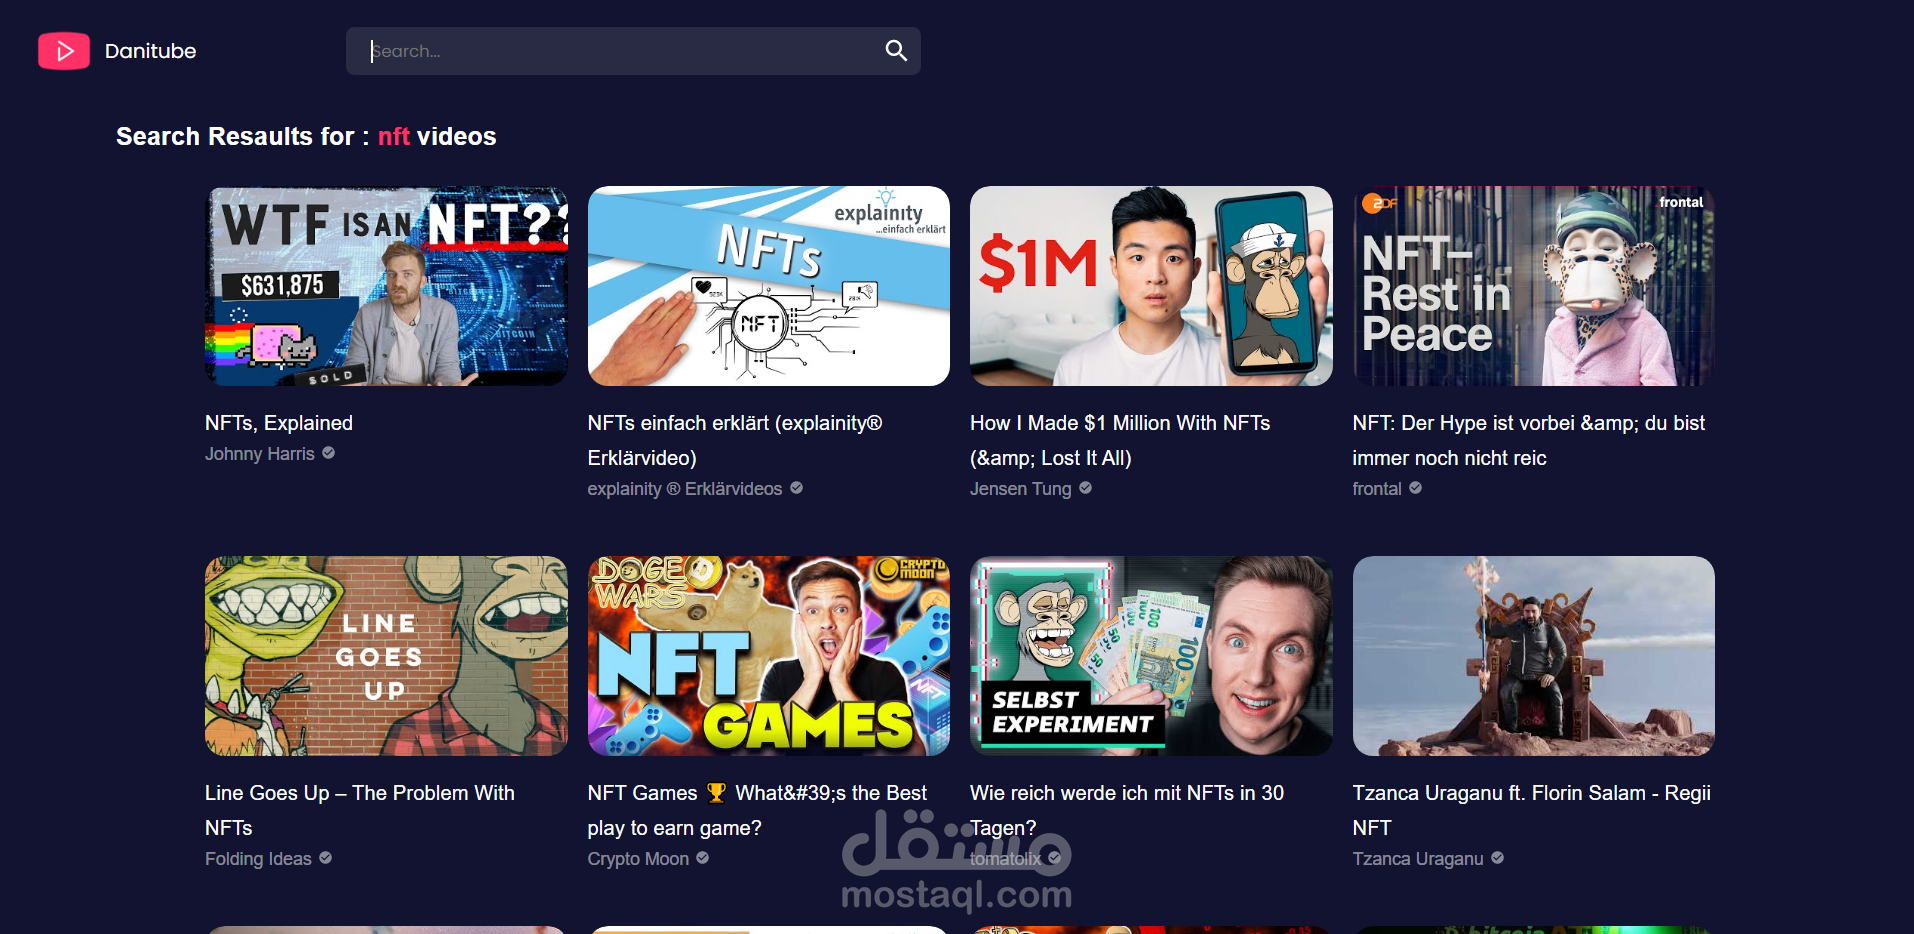Open Johnny Harris channel name
The image size is (1914, 934).
[260, 454]
